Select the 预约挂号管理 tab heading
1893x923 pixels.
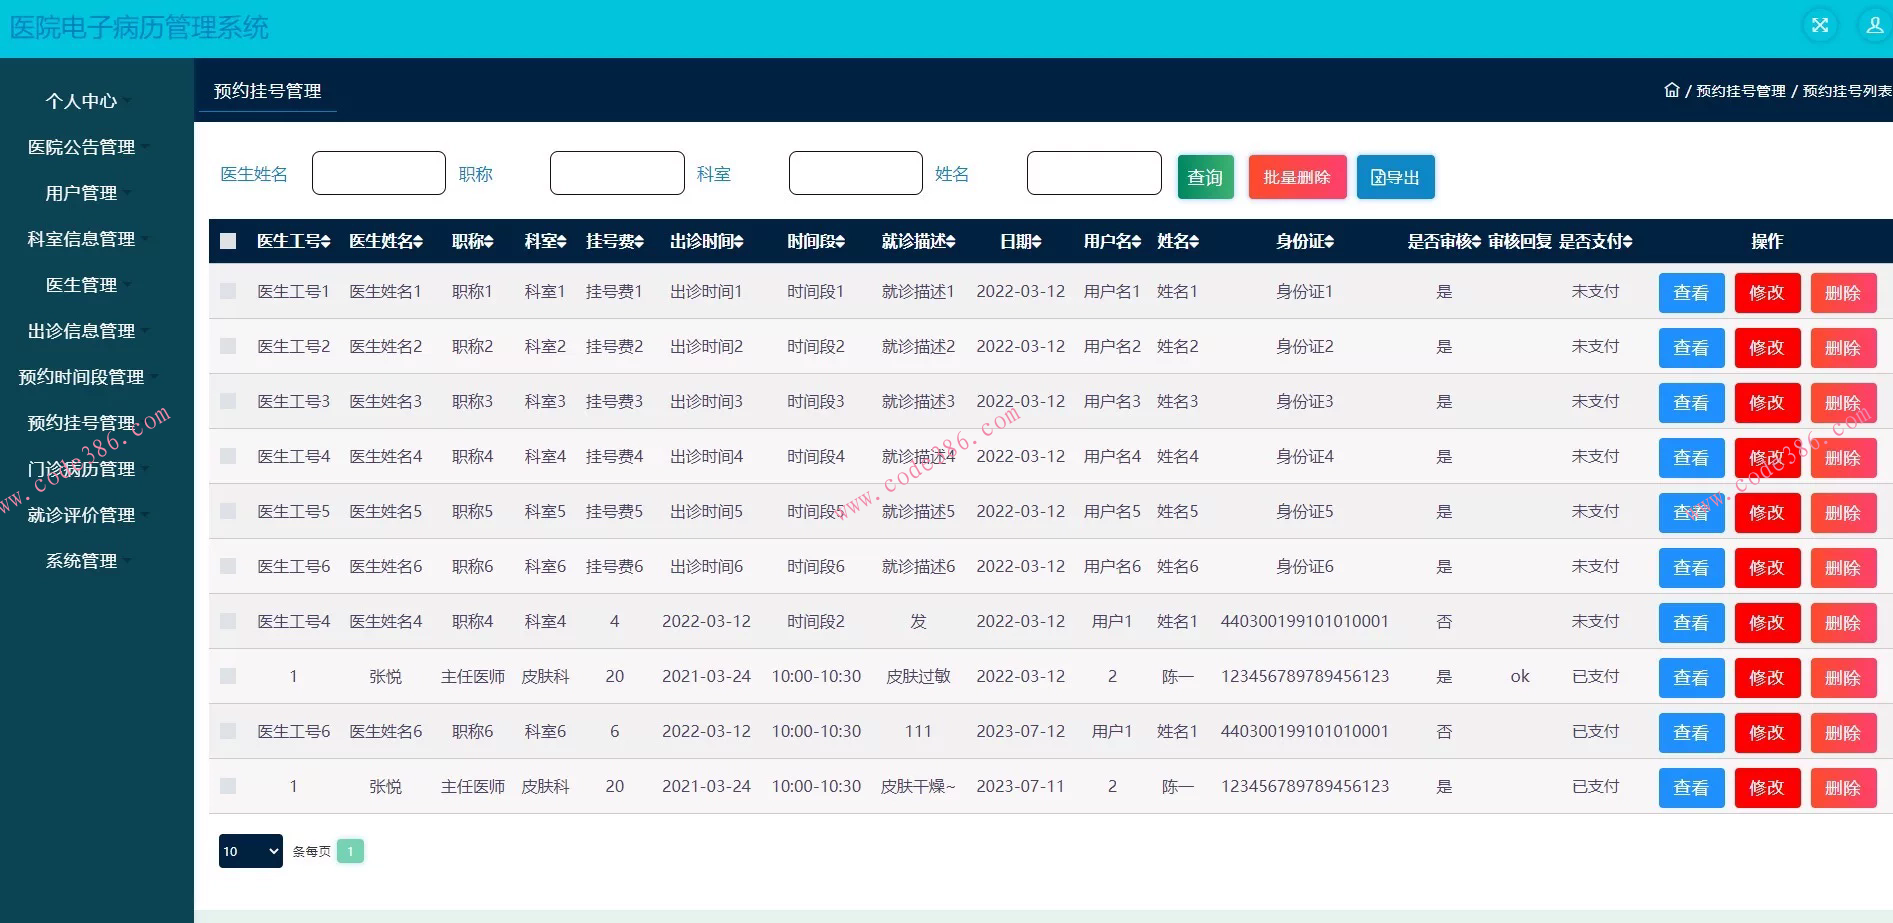(x=267, y=91)
